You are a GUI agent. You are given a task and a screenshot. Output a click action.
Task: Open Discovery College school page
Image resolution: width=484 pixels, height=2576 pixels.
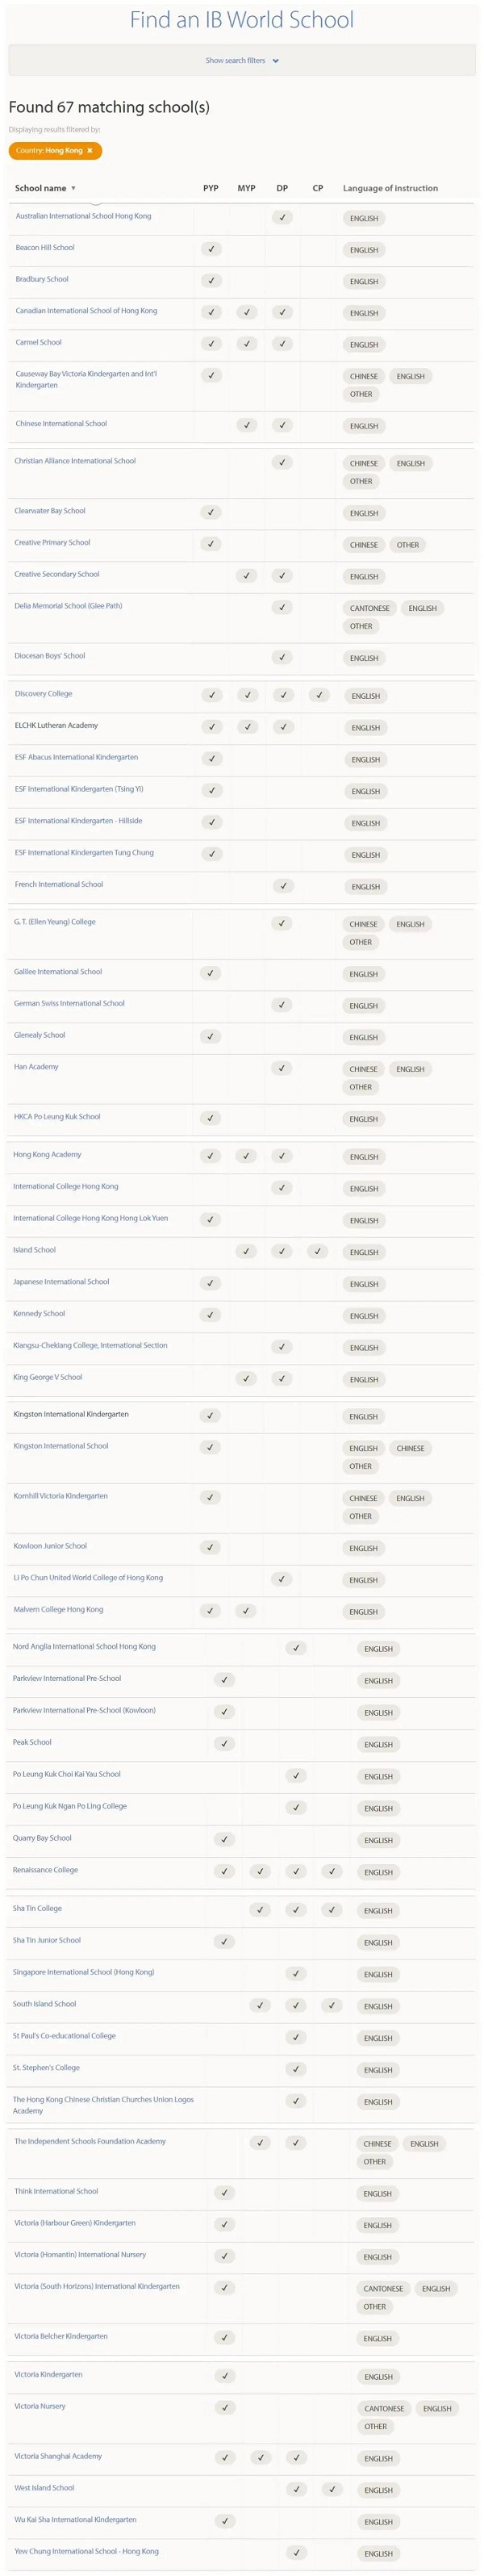[43, 694]
